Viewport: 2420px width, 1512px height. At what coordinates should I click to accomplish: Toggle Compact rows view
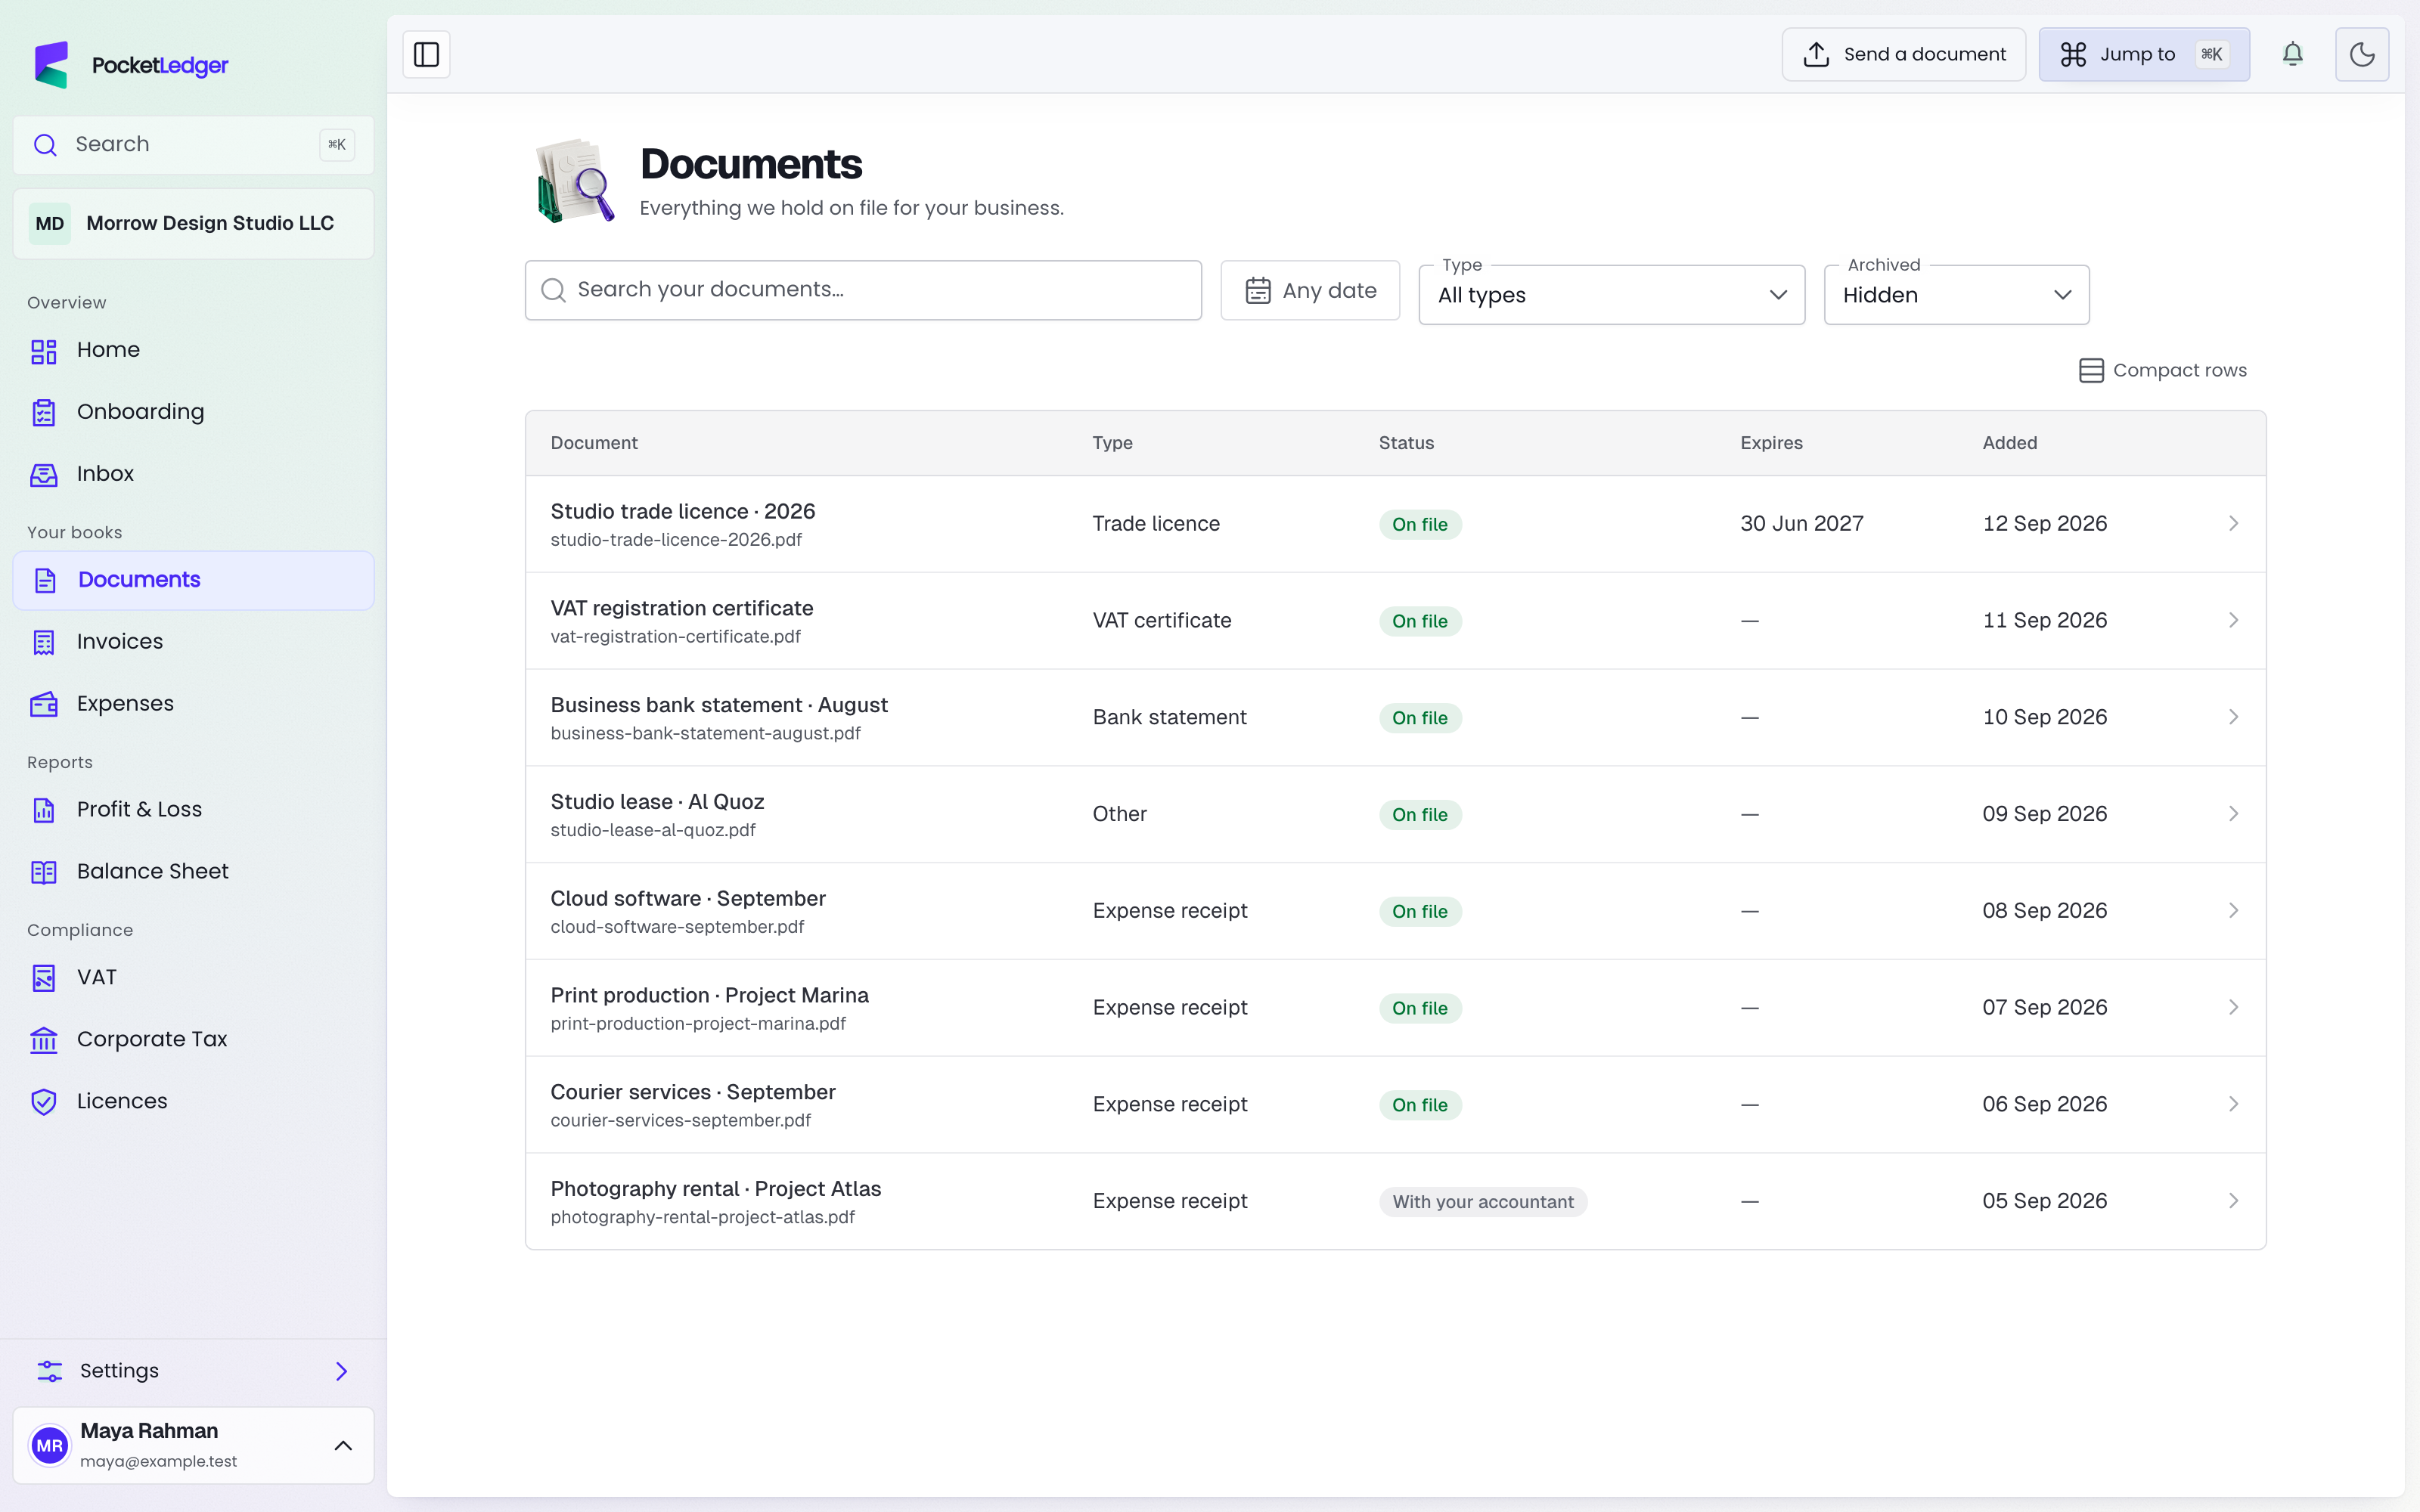coord(2162,370)
